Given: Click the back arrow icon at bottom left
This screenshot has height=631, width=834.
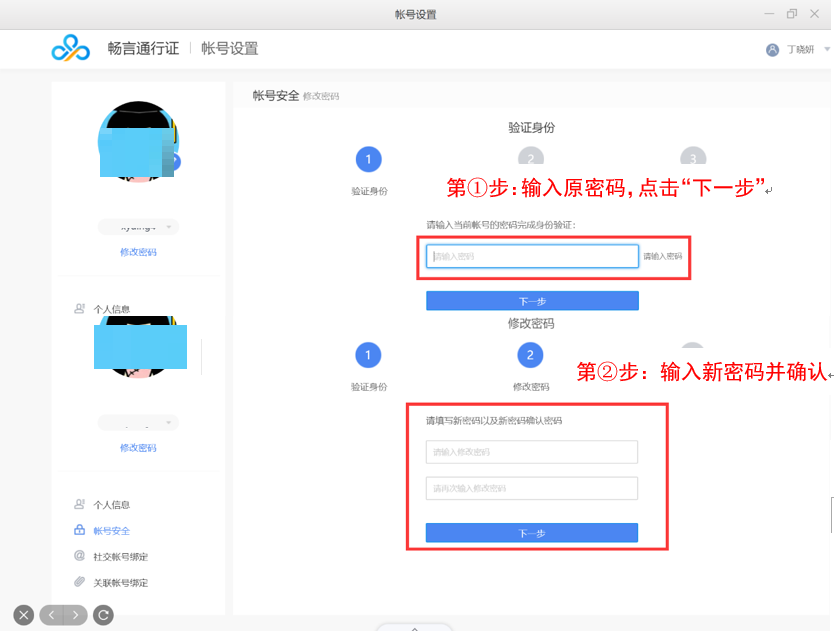Looking at the screenshot, I should pyautogui.click(x=50, y=615).
